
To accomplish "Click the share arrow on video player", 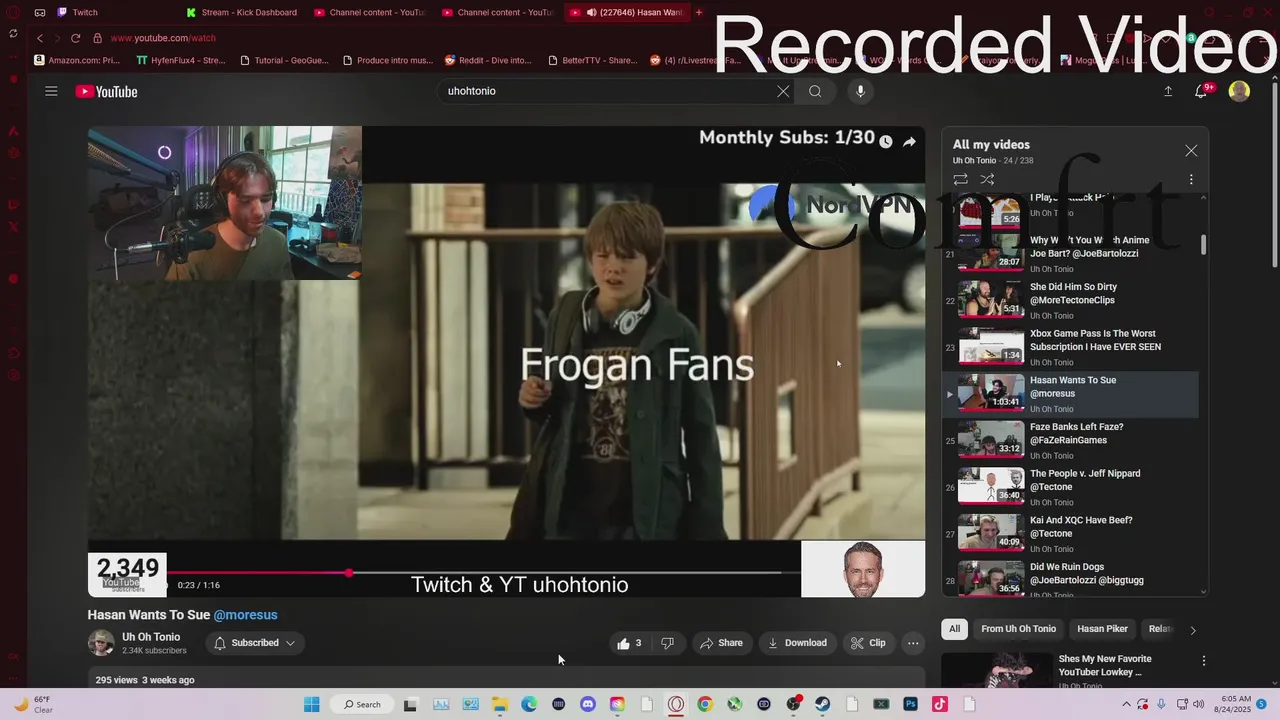I will (909, 142).
